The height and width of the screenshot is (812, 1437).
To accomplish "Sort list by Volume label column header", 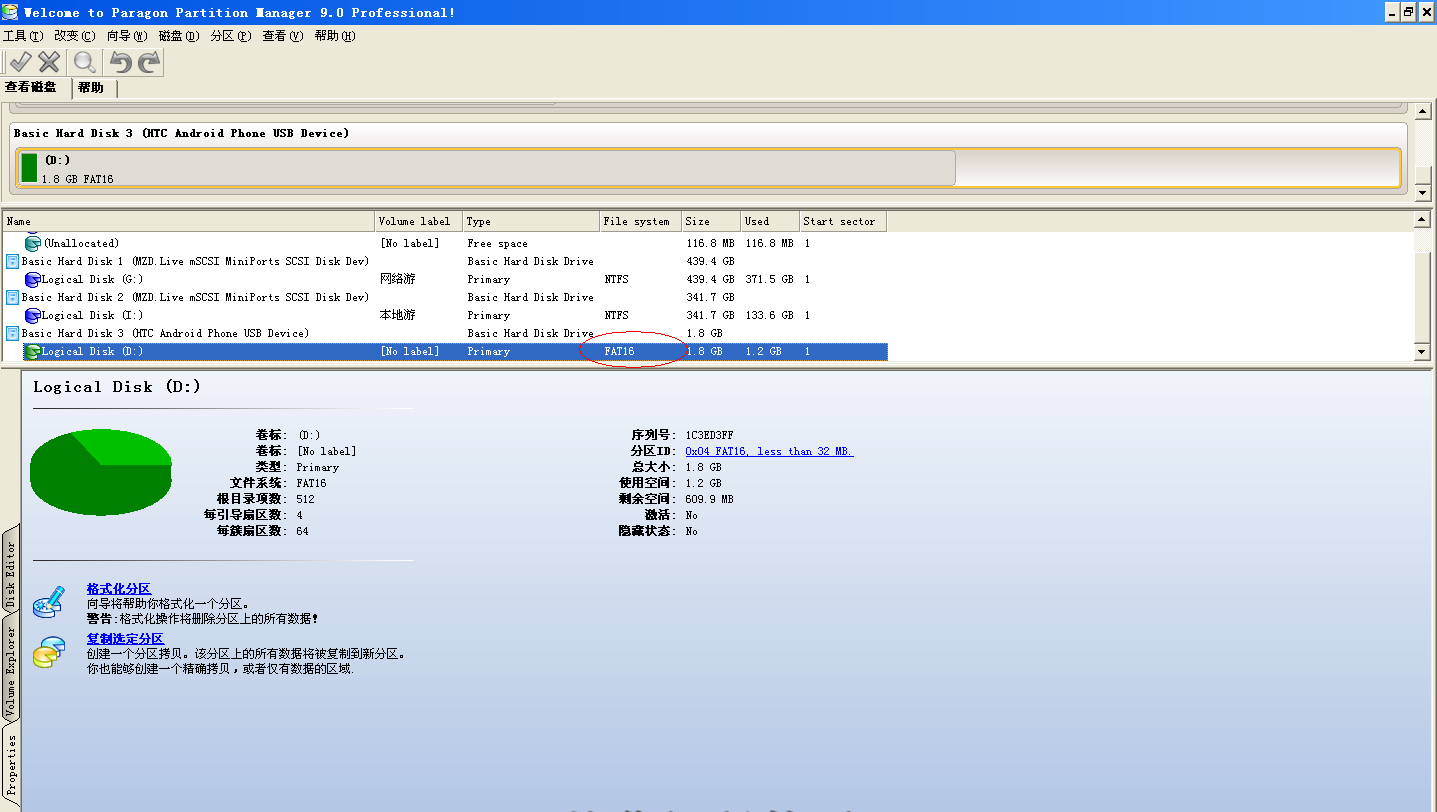I will (419, 221).
